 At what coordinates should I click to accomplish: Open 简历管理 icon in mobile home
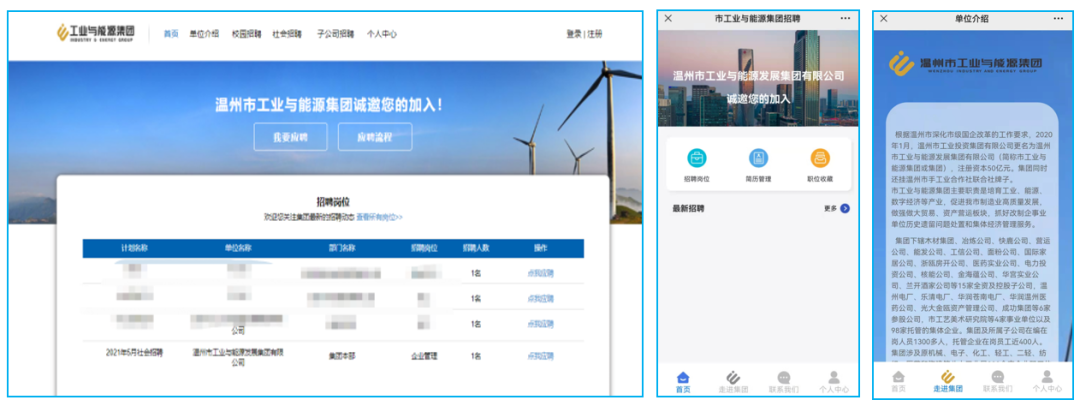(758, 158)
